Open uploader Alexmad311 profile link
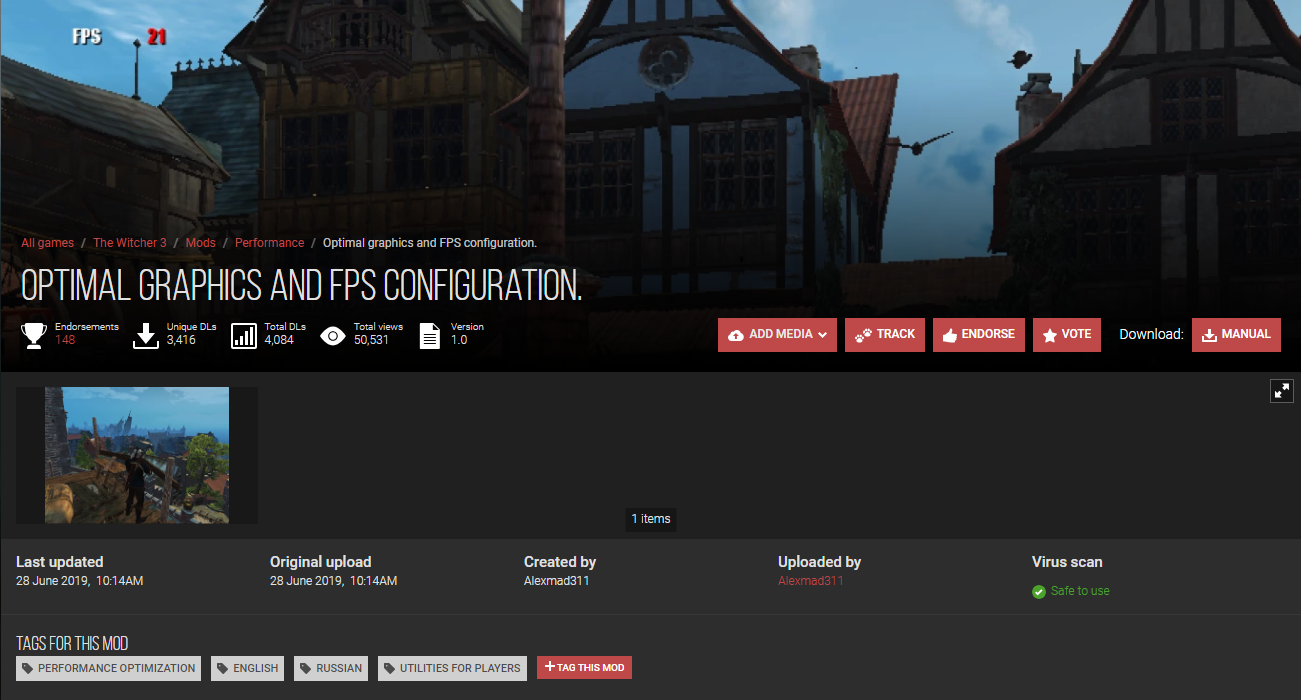The height and width of the screenshot is (700, 1301). [811, 581]
